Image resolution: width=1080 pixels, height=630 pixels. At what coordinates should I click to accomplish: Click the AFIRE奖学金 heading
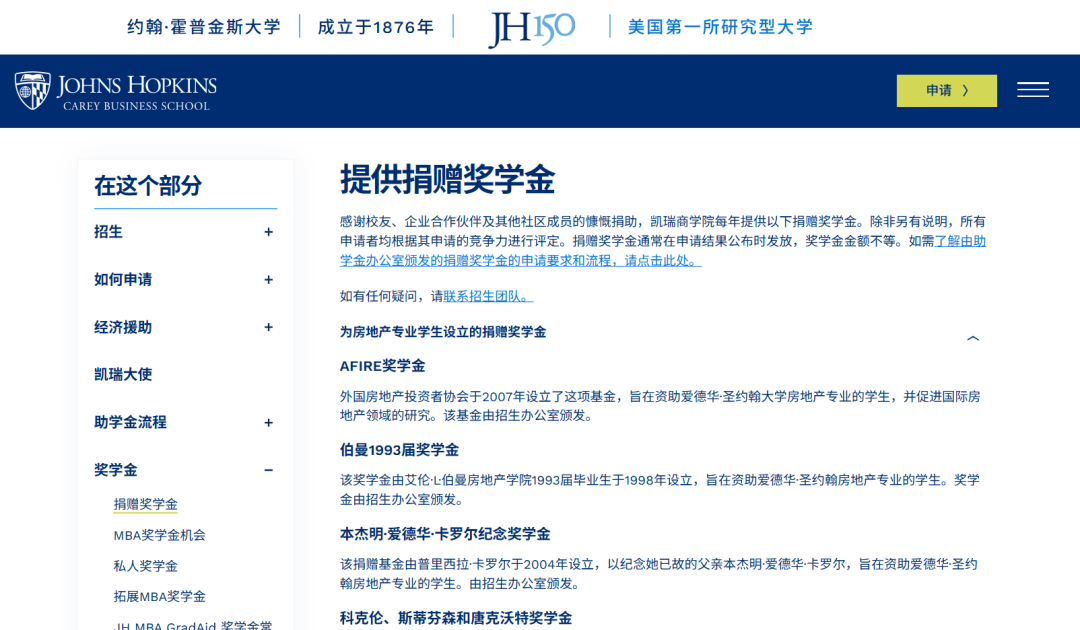click(382, 366)
